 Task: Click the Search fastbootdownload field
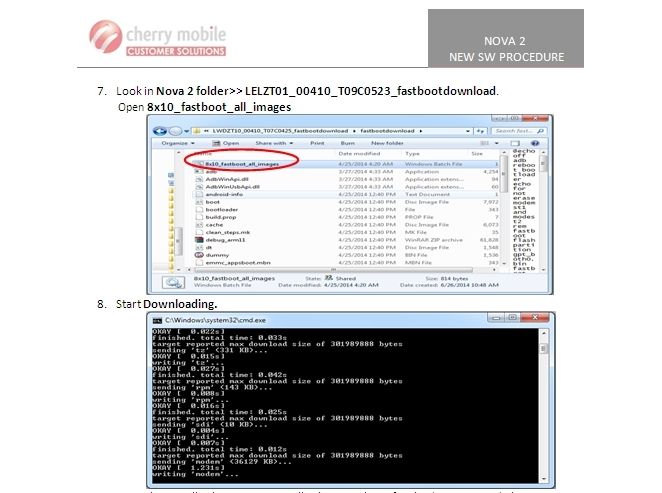point(518,131)
